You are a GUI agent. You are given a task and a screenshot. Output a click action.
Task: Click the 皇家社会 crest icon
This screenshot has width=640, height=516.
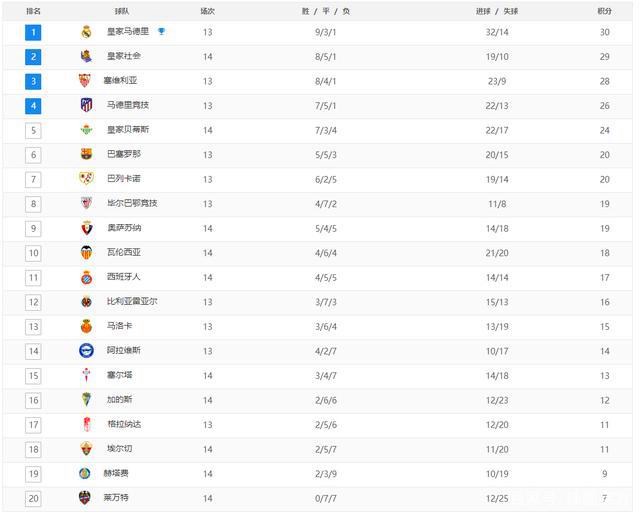[x=86, y=56]
